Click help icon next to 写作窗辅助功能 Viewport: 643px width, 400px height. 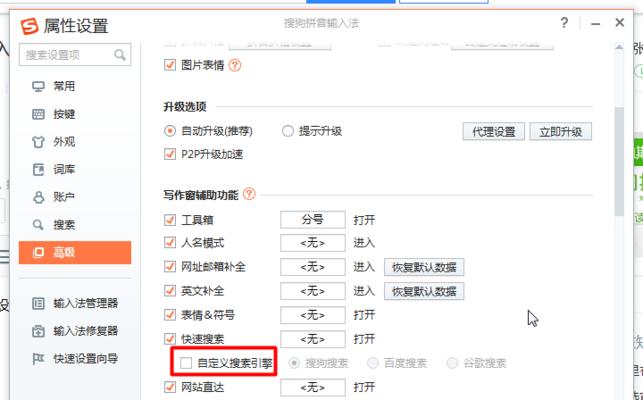pos(249,194)
